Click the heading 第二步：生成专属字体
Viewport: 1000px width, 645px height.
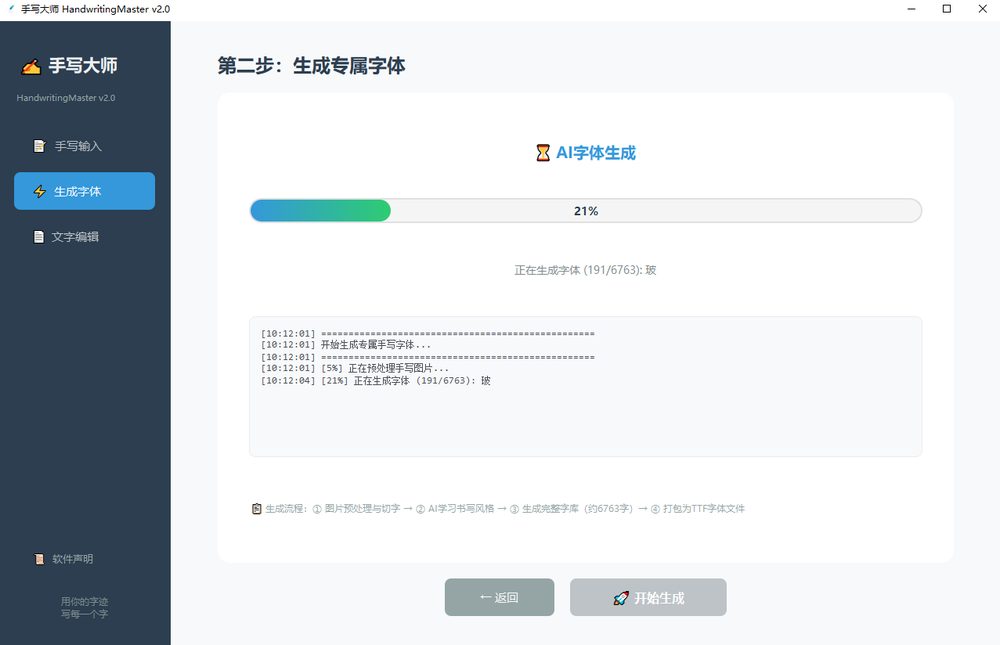tap(311, 66)
